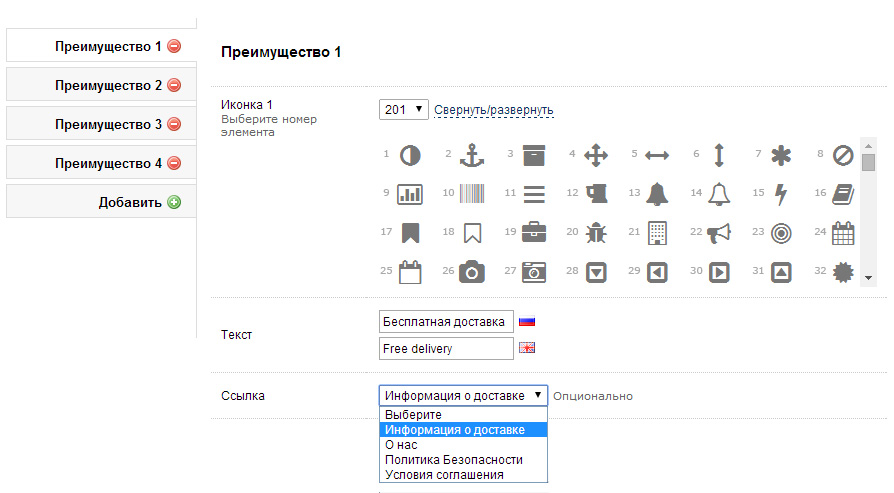Select О нас from the dropdown list

click(x=401, y=444)
